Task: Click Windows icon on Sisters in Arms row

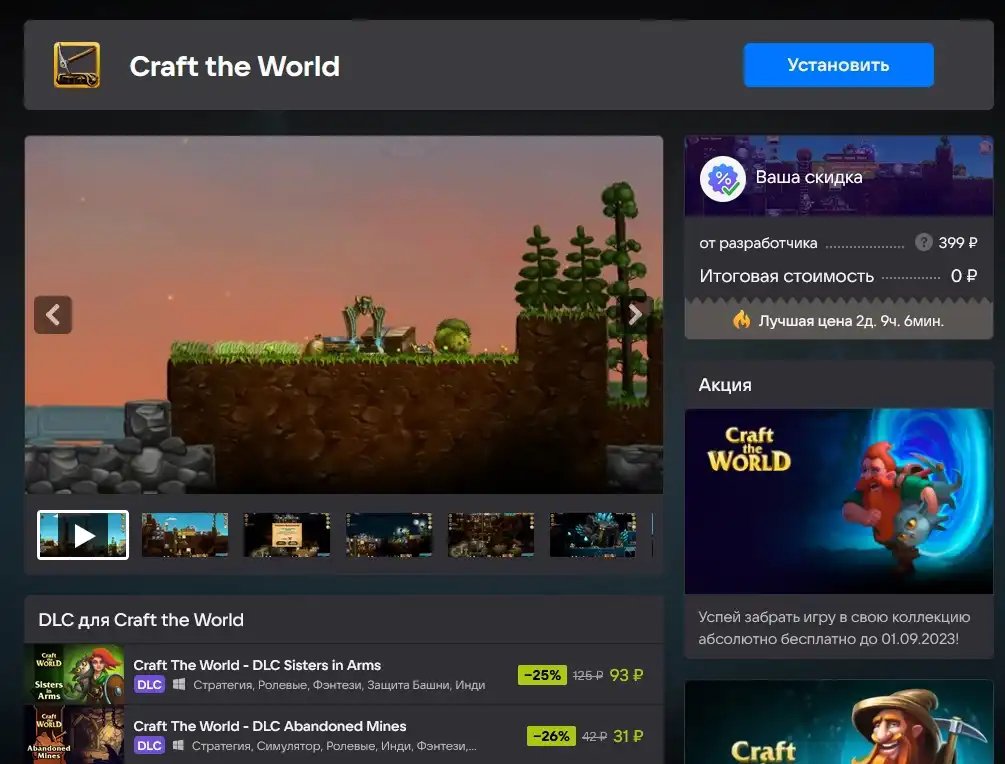Action: pyautogui.click(x=179, y=685)
